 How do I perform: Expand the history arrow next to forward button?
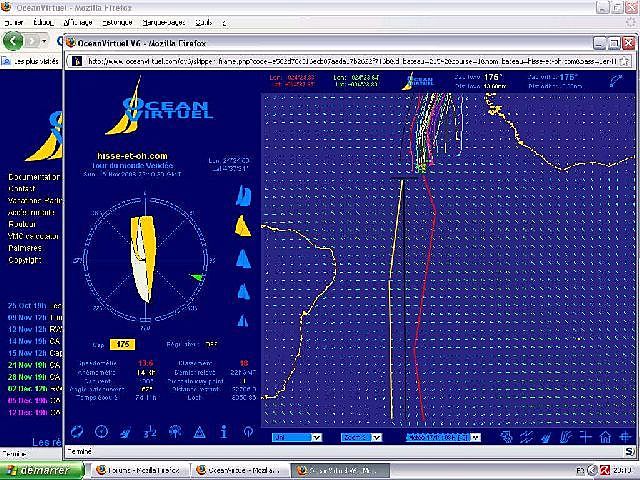point(44,41)
